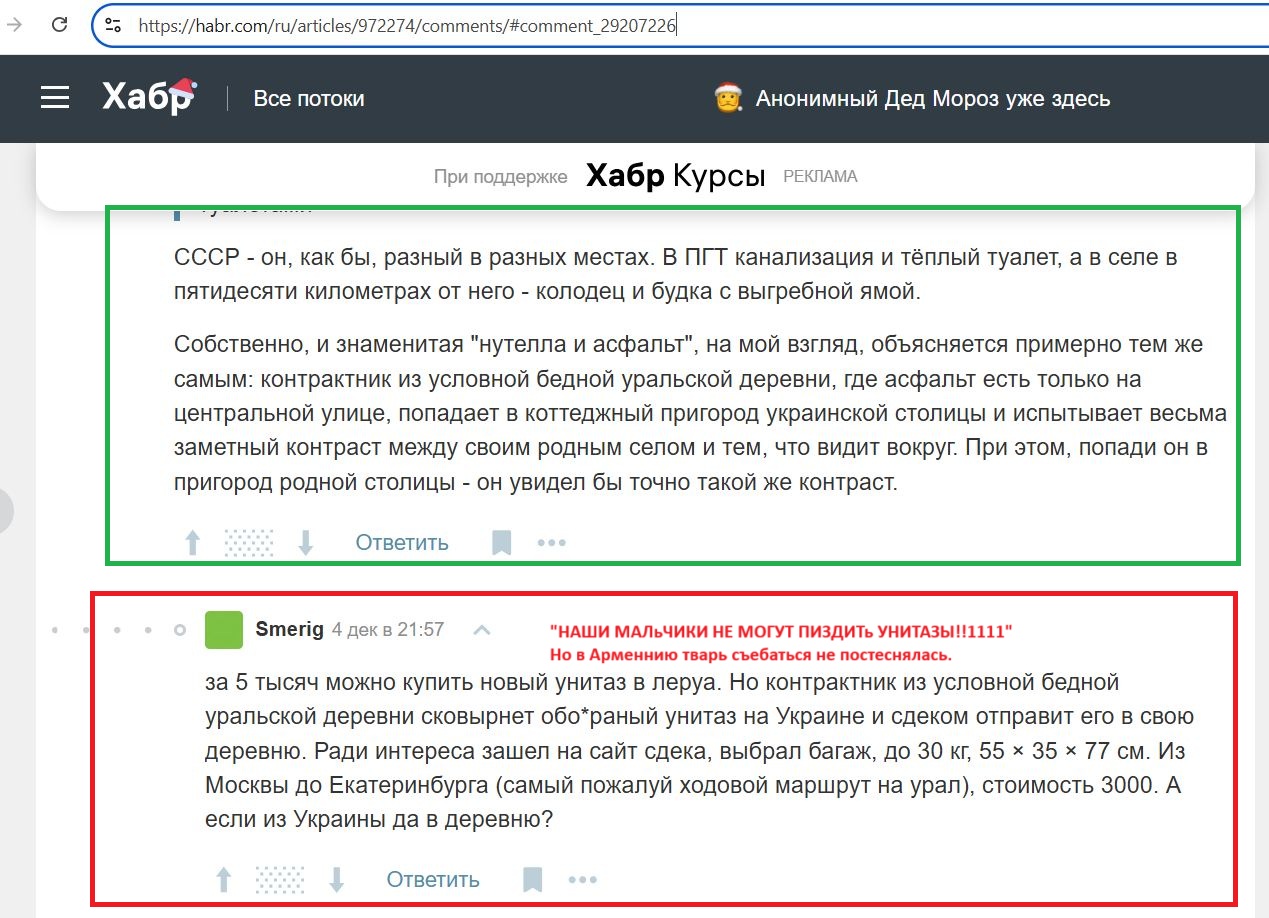Select the Все потоки menu item
The height and width of the screenshot is (918, 1269).
tap(309, 98)
